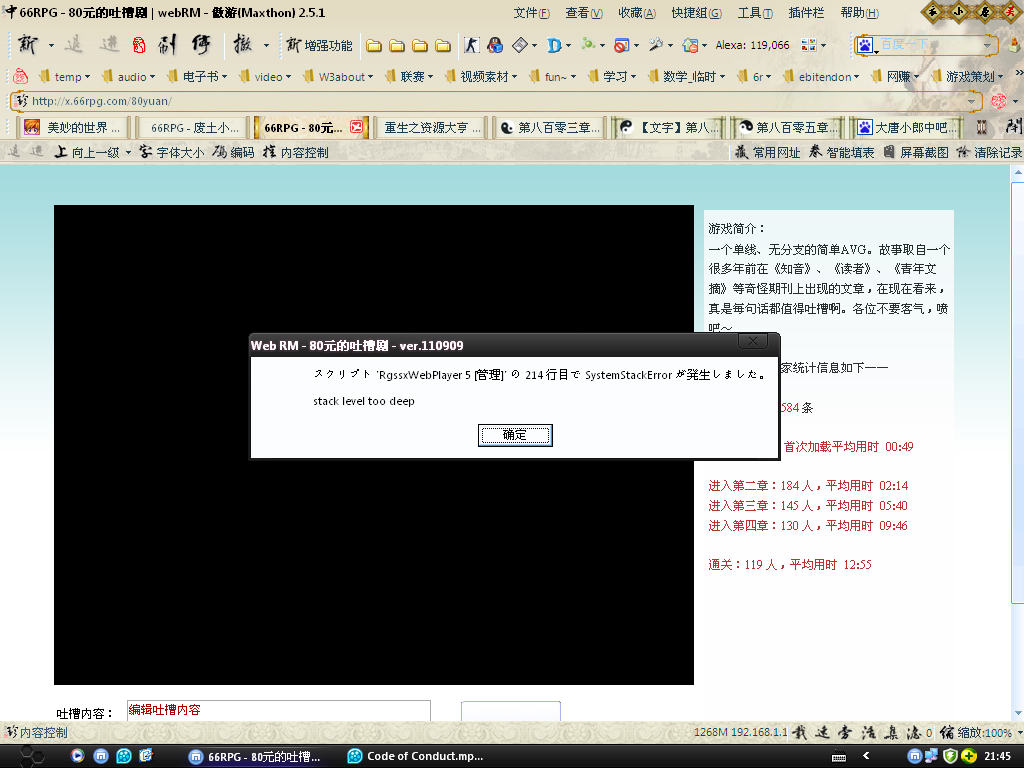The image size is (1024, 768).
Task: Expand the temp bookmarks folder
Action: (x=65, y=76)
